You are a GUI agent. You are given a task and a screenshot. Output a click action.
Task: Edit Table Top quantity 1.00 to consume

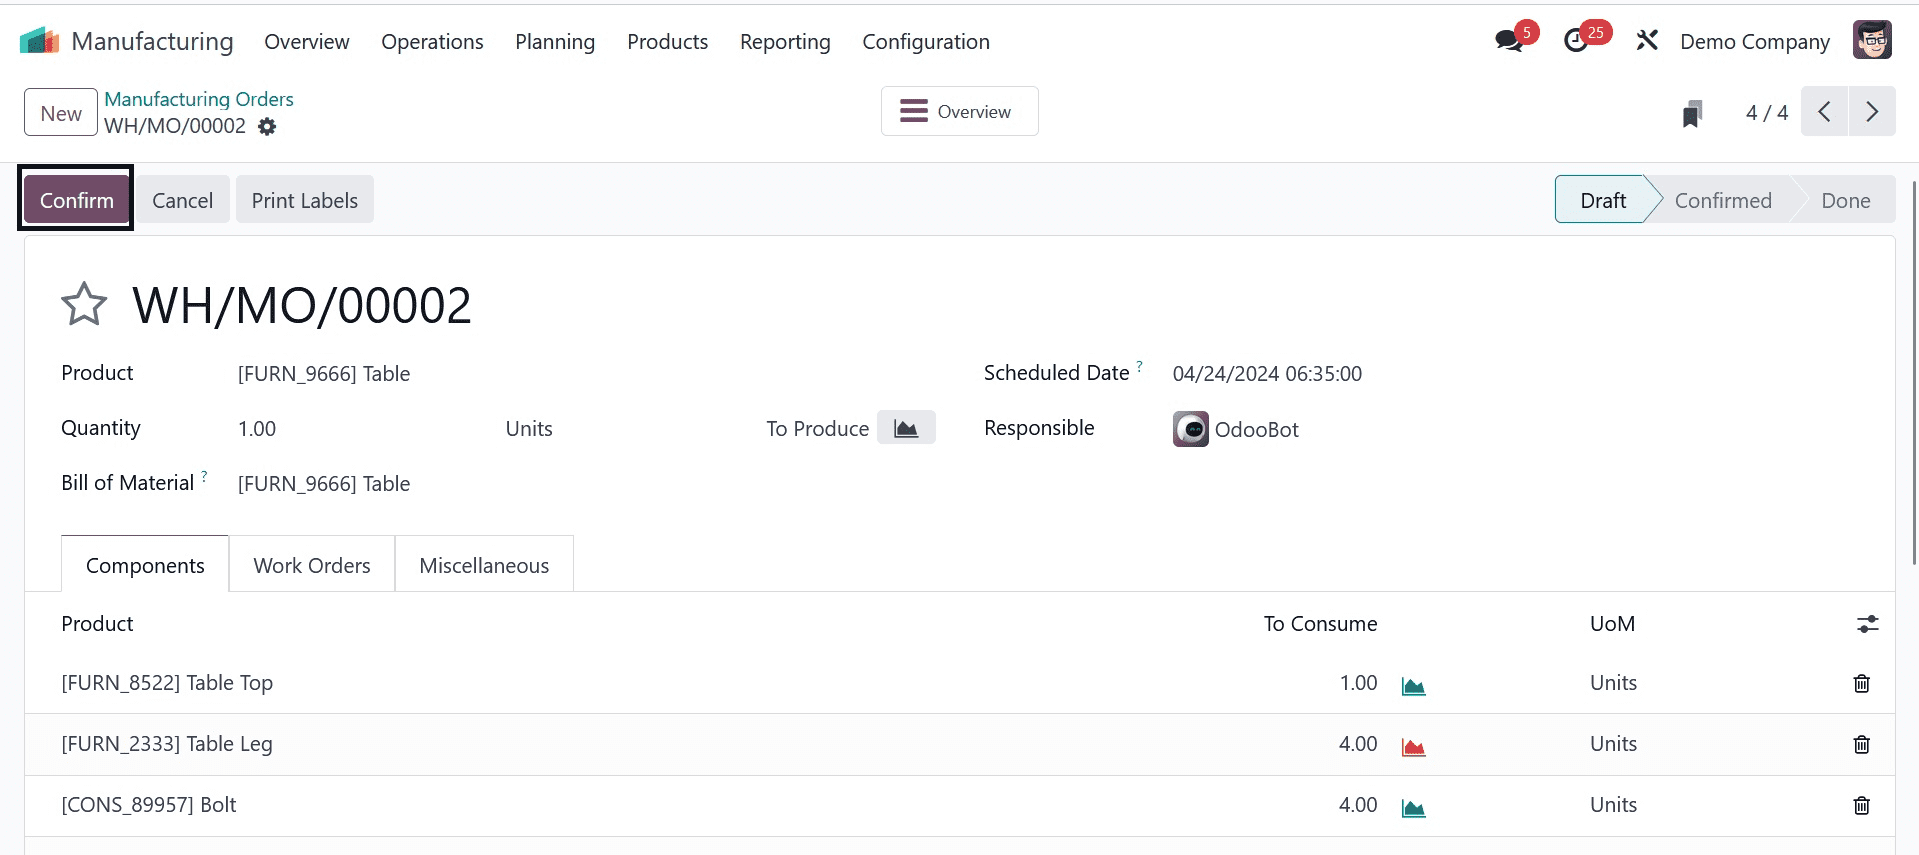[x=1358, y=683]
